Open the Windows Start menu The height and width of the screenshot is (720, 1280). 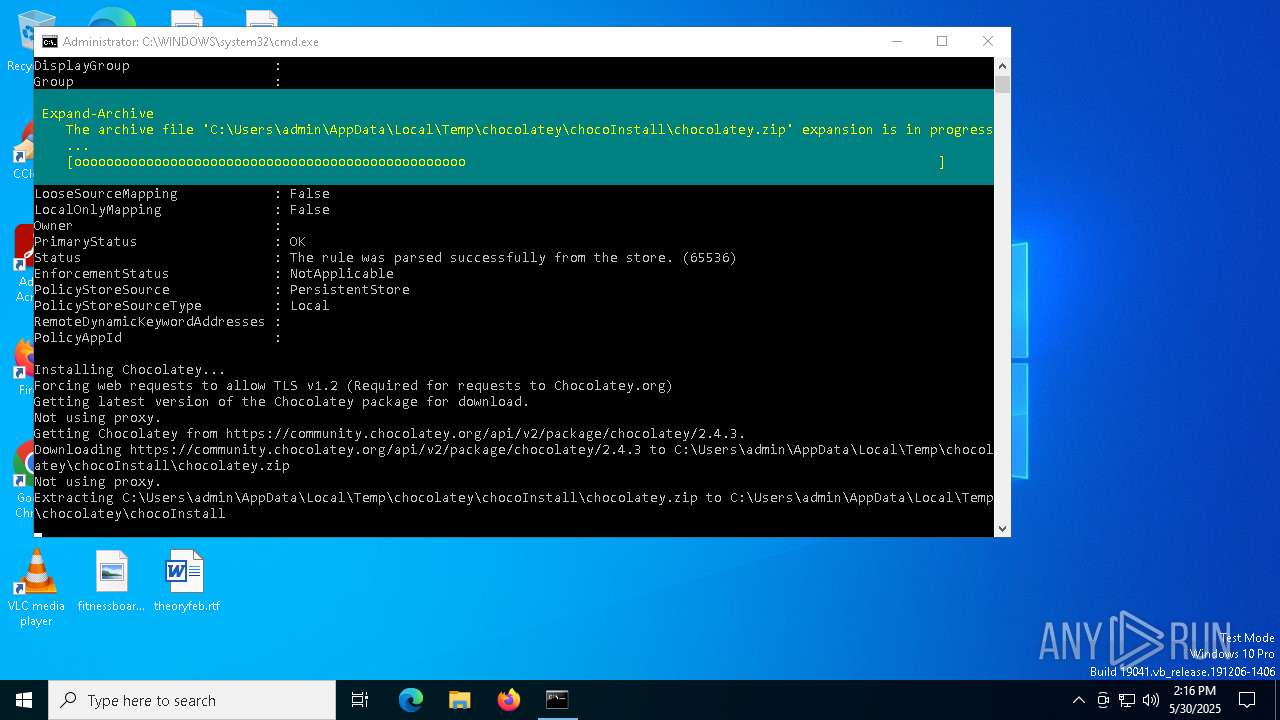(24, 700)
